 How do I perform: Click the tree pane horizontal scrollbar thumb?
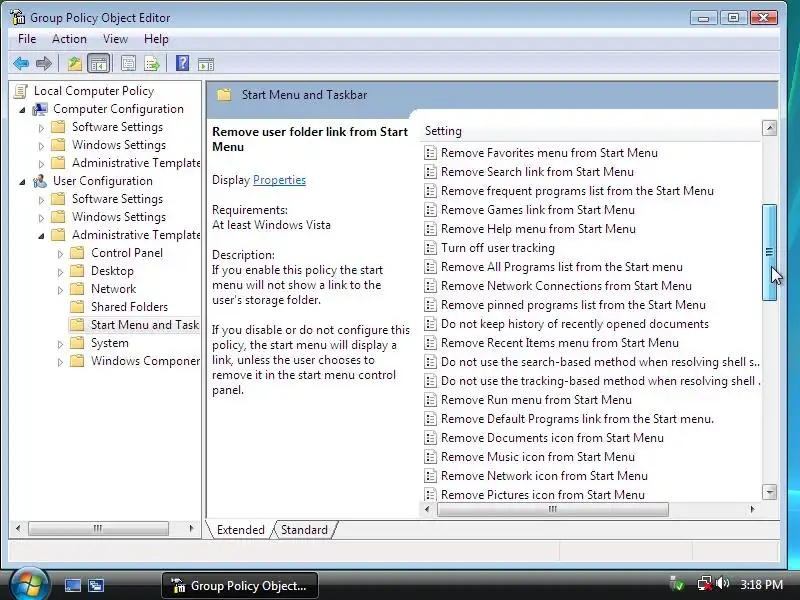(98, 528)
